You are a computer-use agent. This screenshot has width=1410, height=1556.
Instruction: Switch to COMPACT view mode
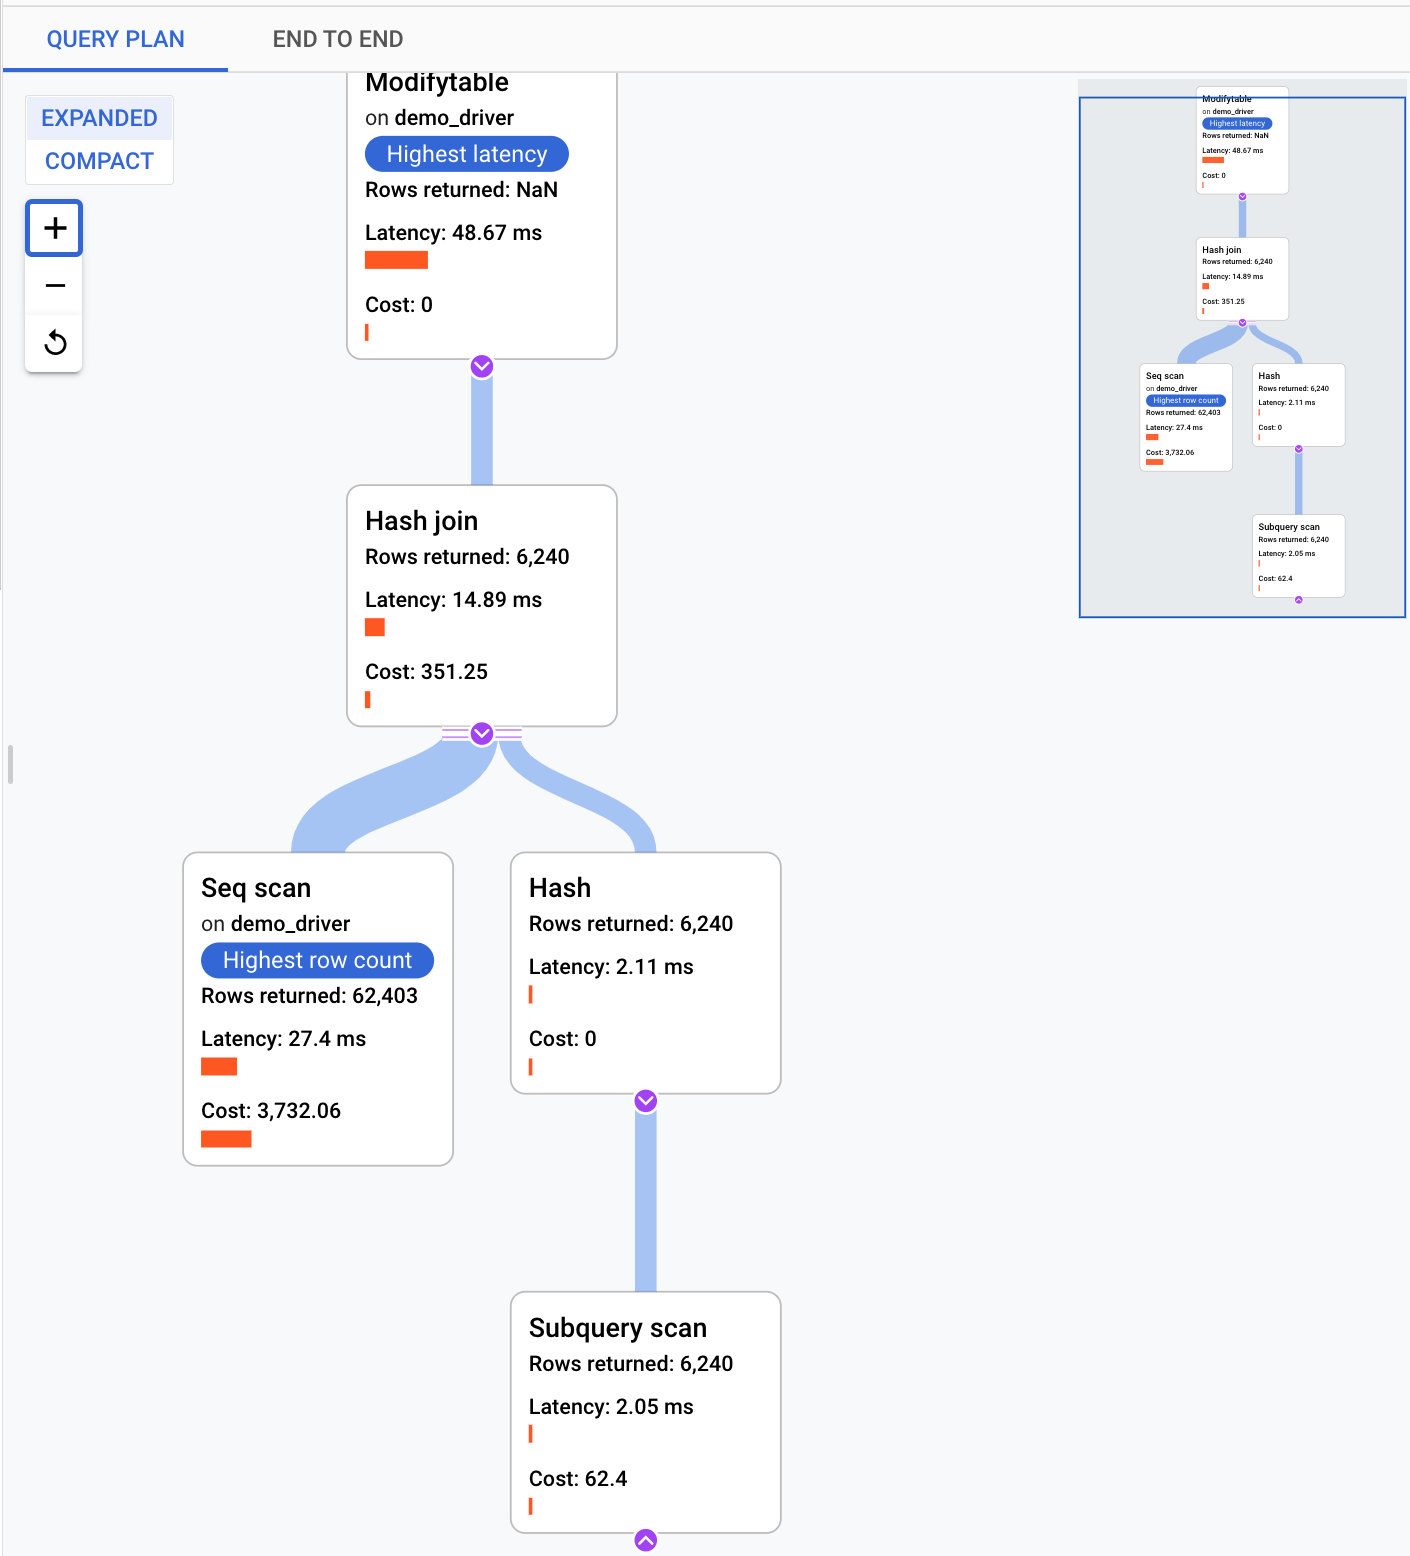[99, 160]
